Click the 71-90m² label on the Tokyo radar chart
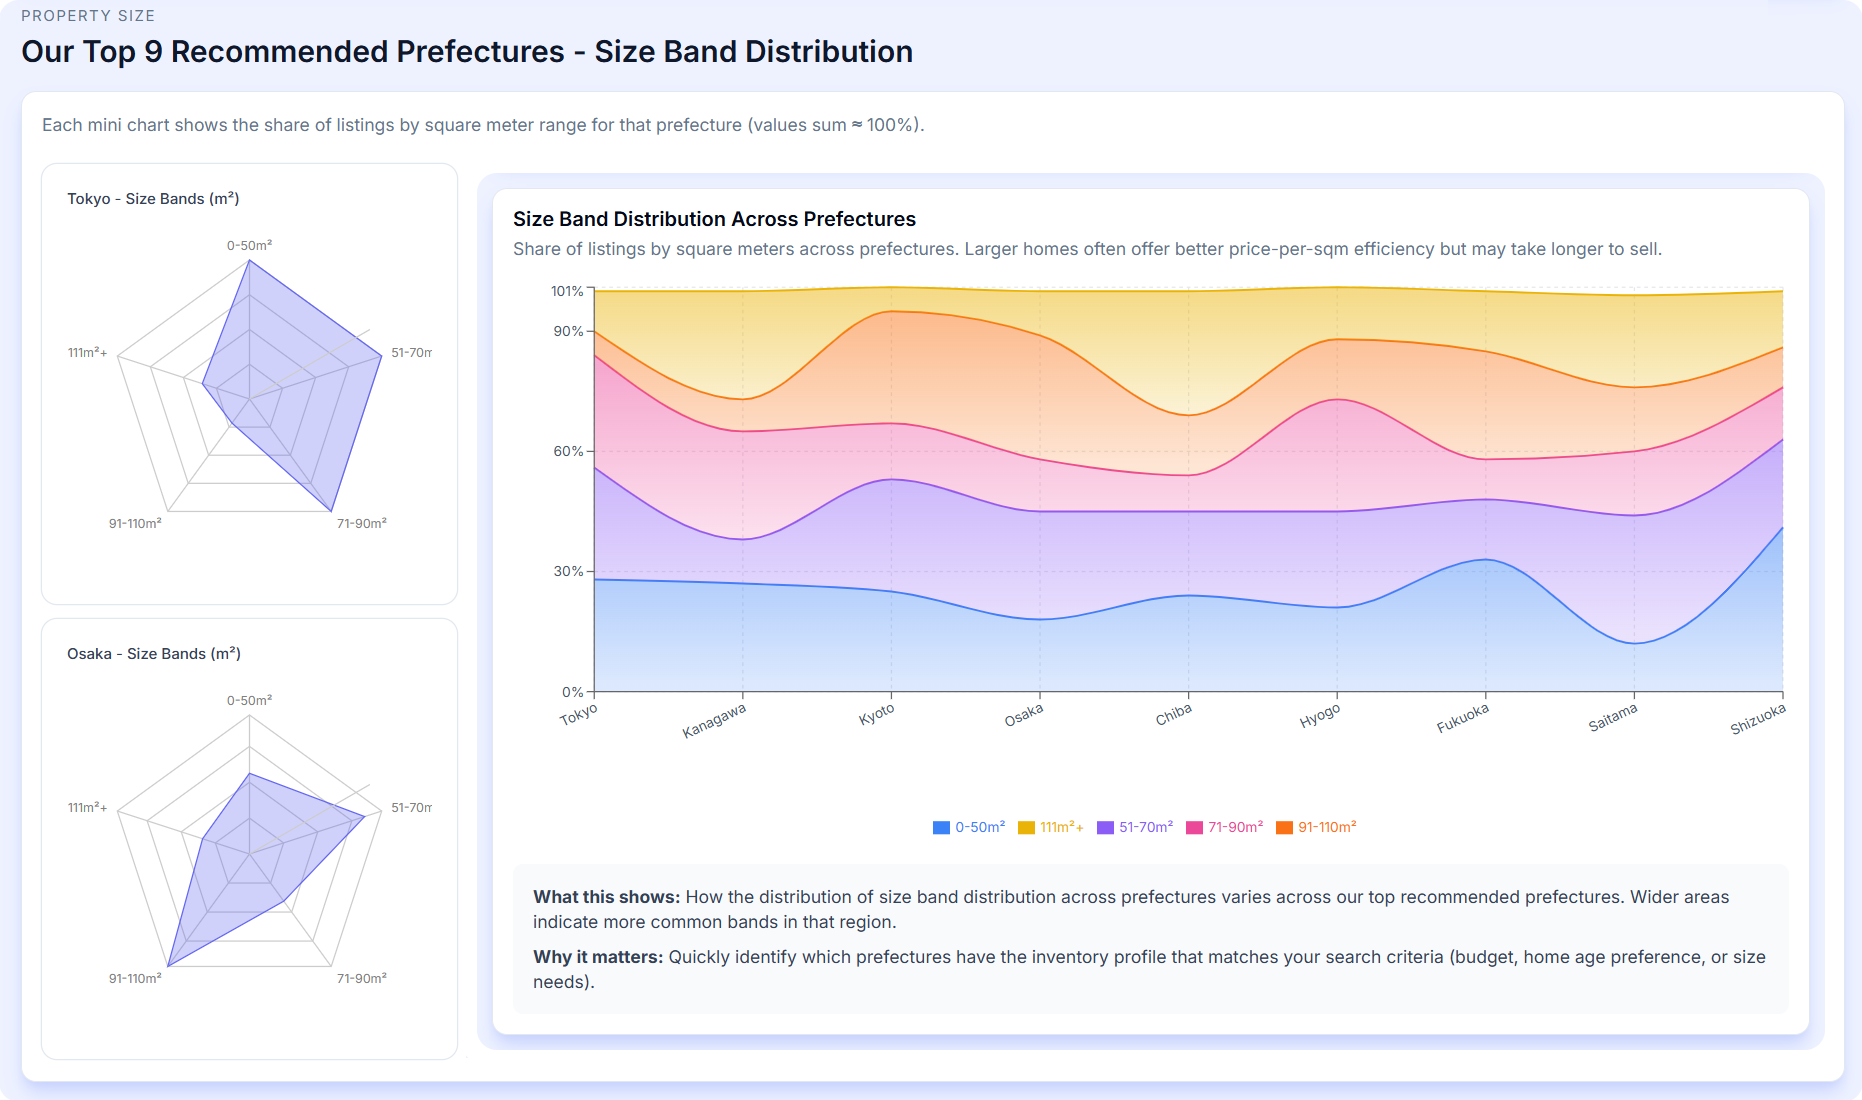Viewport: 1862px width, 1100px height. pos(361,524)
